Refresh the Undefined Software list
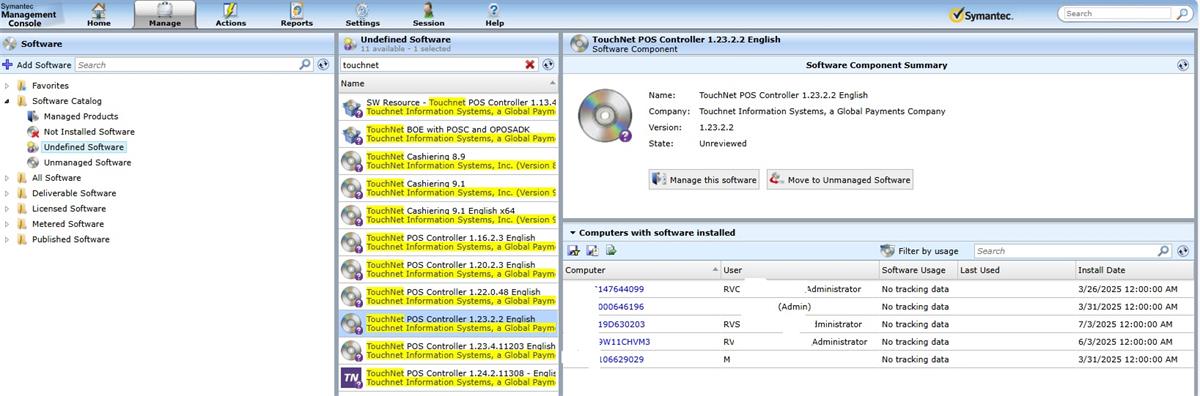Screen dimensions: 1200x396 pos(548,64)
